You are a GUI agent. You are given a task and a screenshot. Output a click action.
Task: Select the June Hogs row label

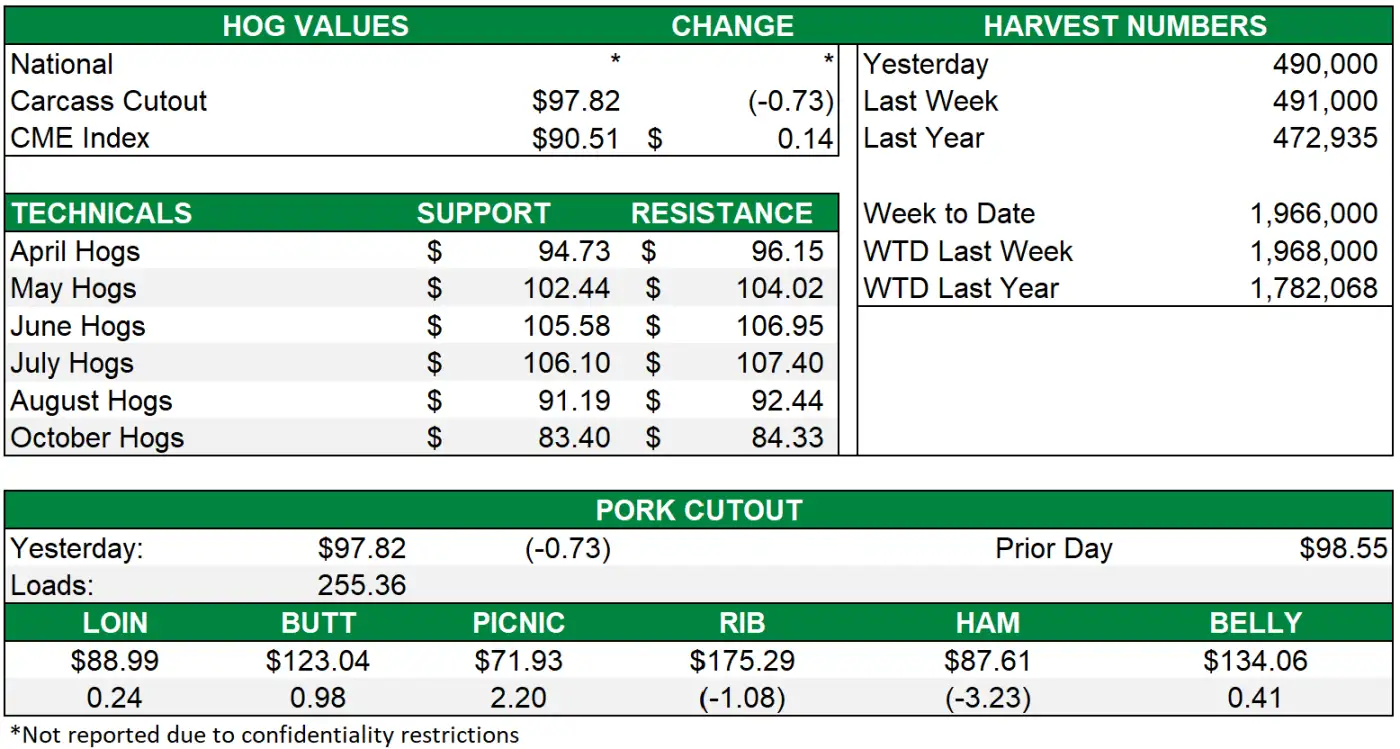pyautogui.click(x=78, y=326)
